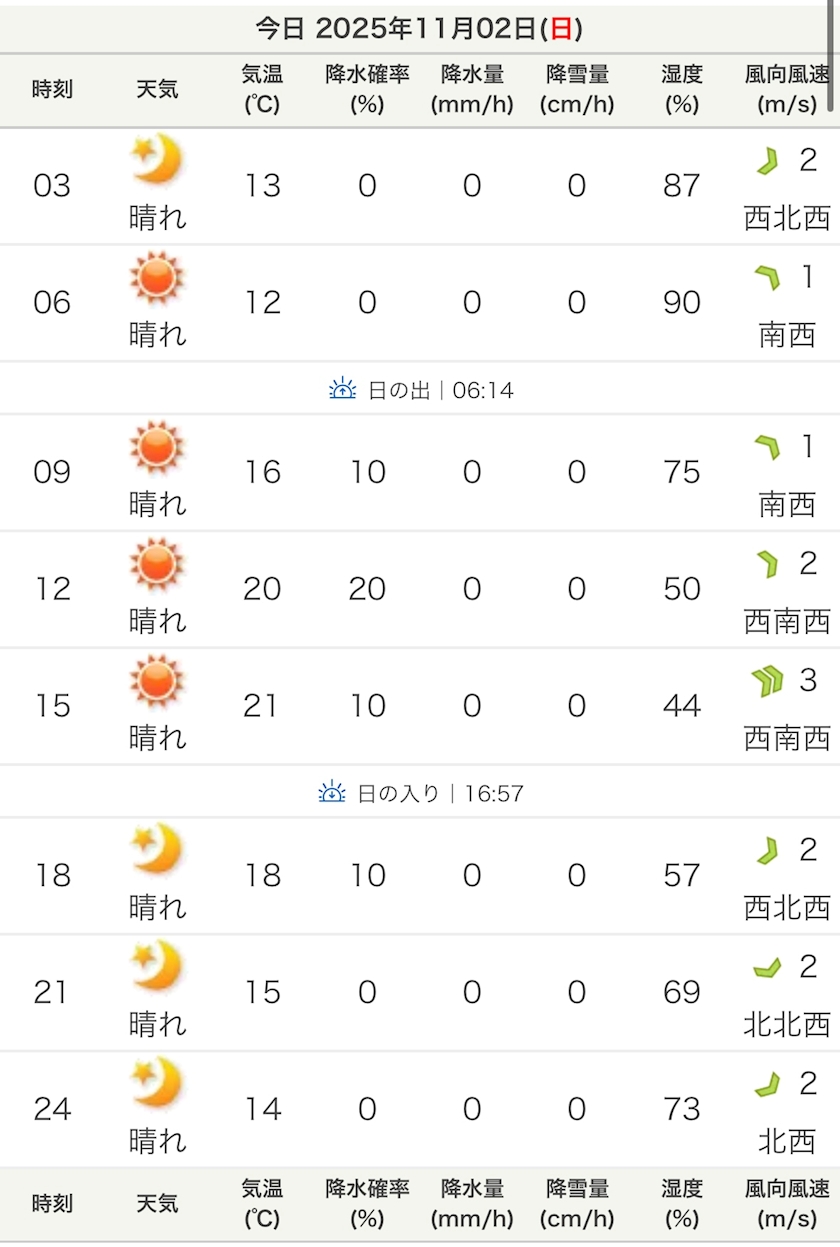The height and width of the screenshot is (1247, 840).
Task: Click the 降水確率 column header at top
Action: 367,89
